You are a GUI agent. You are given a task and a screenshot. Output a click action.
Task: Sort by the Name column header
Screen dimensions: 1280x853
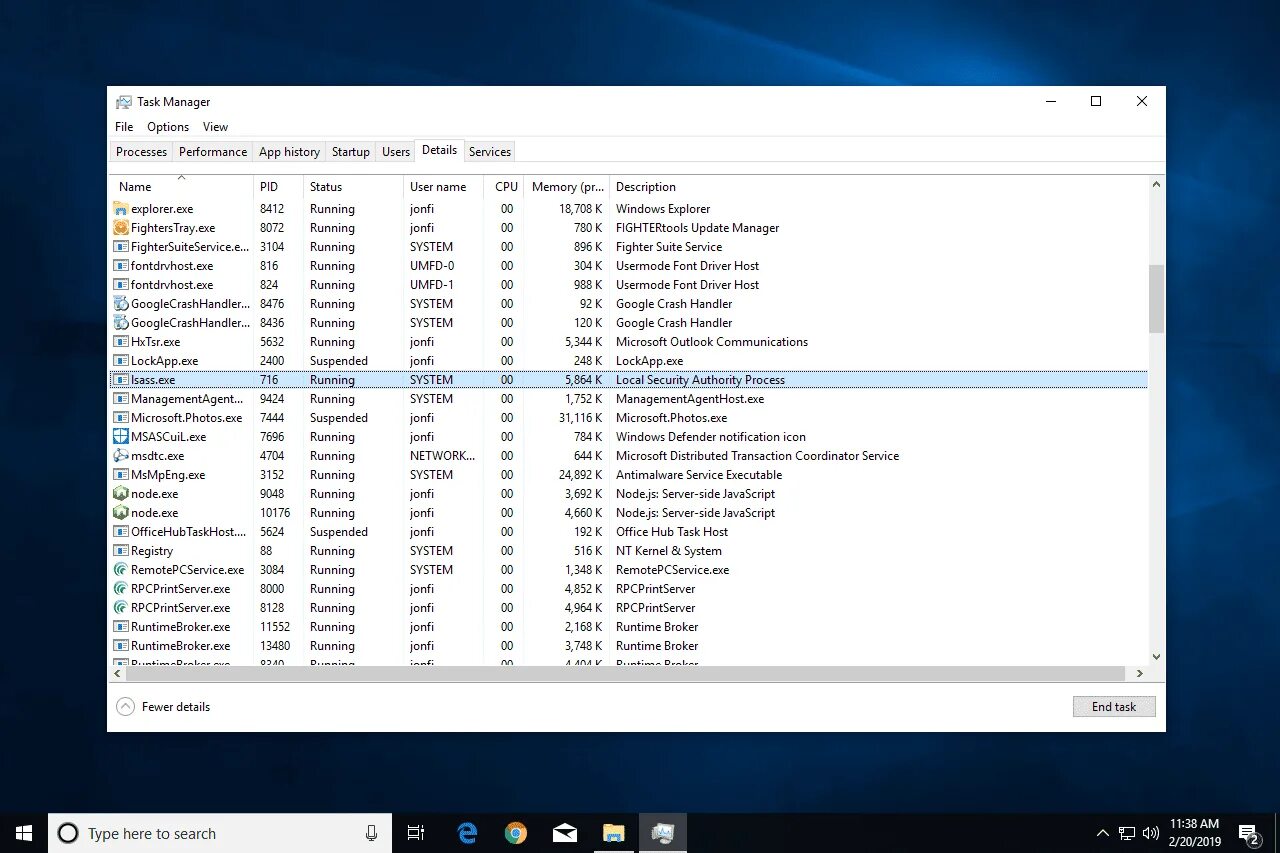(181, 187)
